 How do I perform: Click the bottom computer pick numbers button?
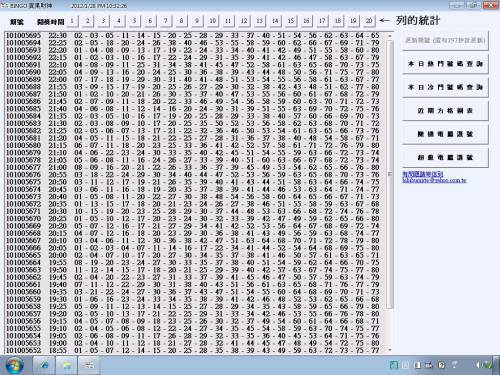tap(445, 157)
